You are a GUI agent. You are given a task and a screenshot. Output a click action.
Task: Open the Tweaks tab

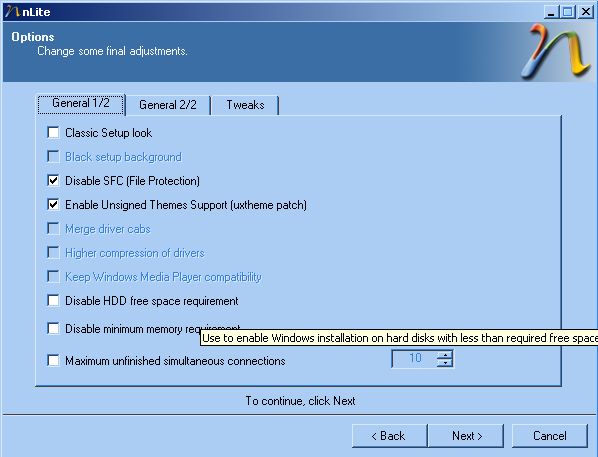245,105
